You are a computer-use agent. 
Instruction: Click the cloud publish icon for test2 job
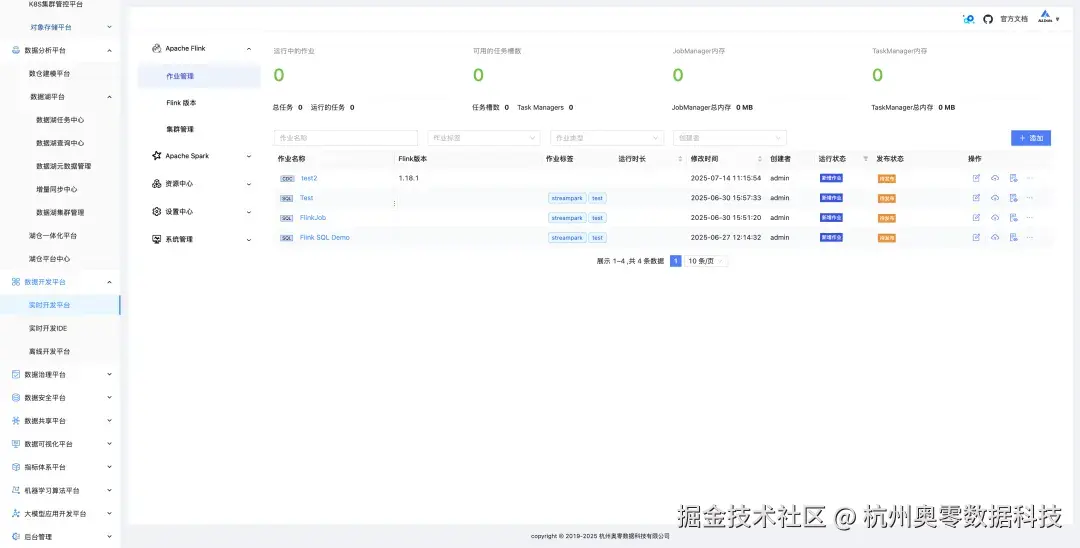(x=995, y=178)
